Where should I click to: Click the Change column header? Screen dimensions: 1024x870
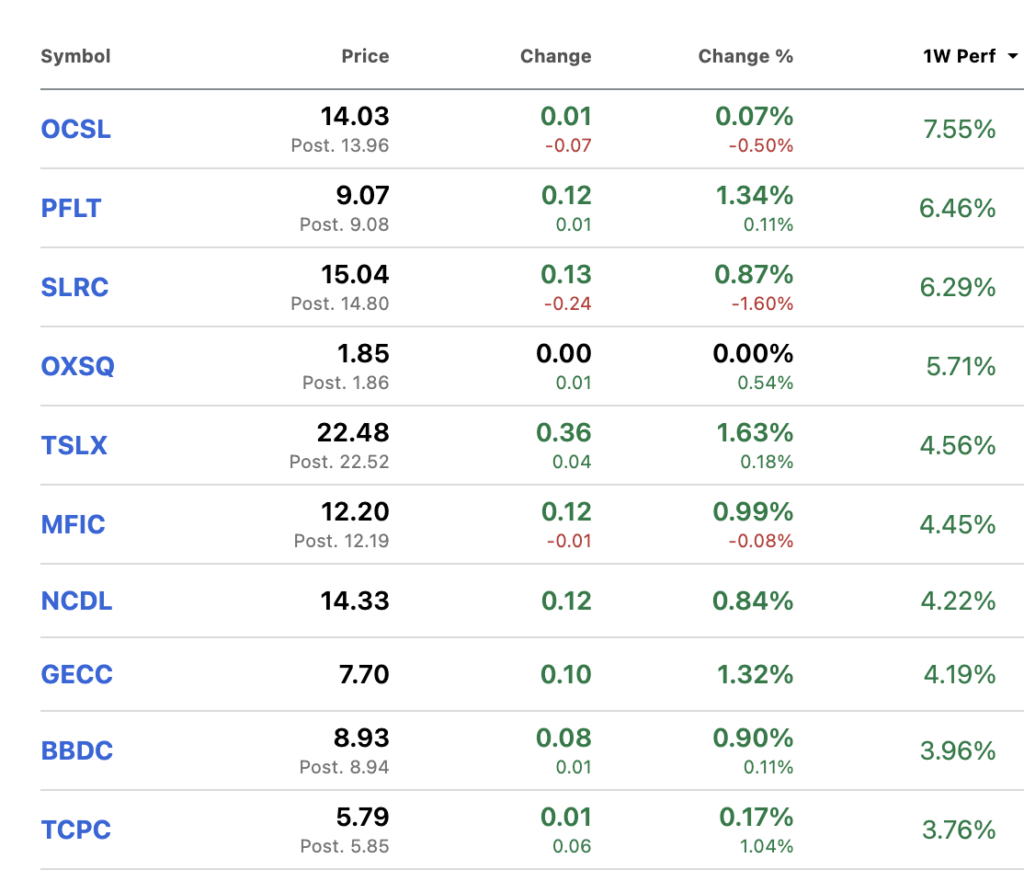pyautogui.click(x=555, y=57)
